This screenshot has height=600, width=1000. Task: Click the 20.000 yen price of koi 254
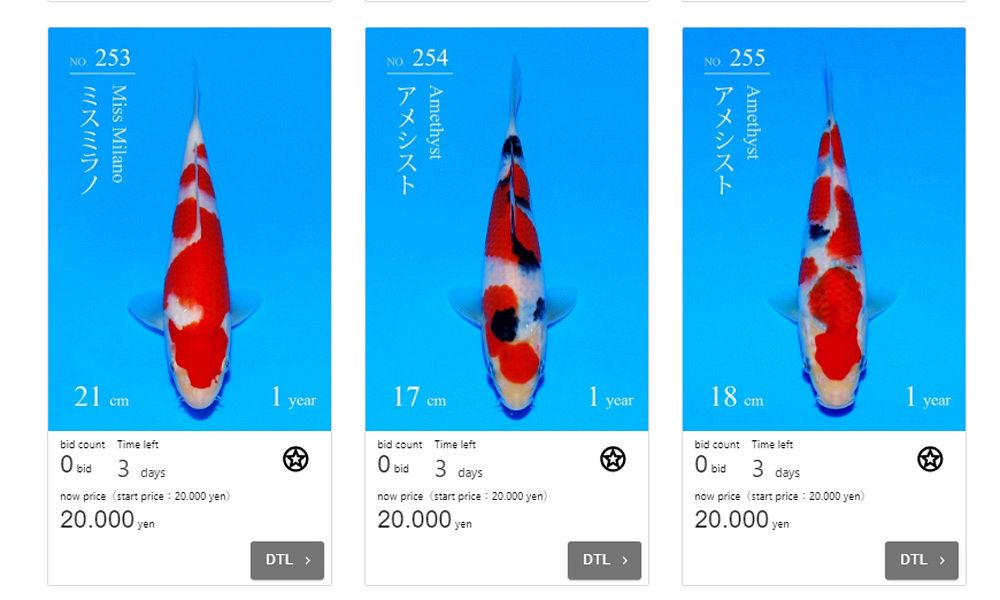pos(424,520)
